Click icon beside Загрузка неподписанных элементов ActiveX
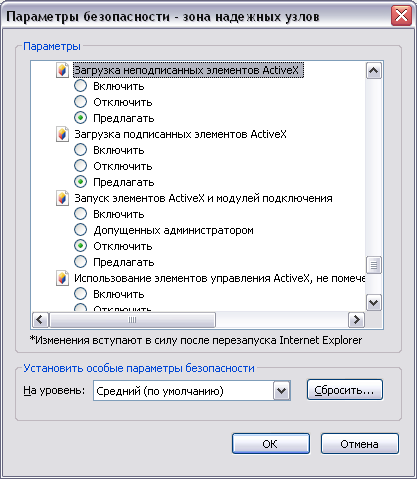 coord(62,70)
